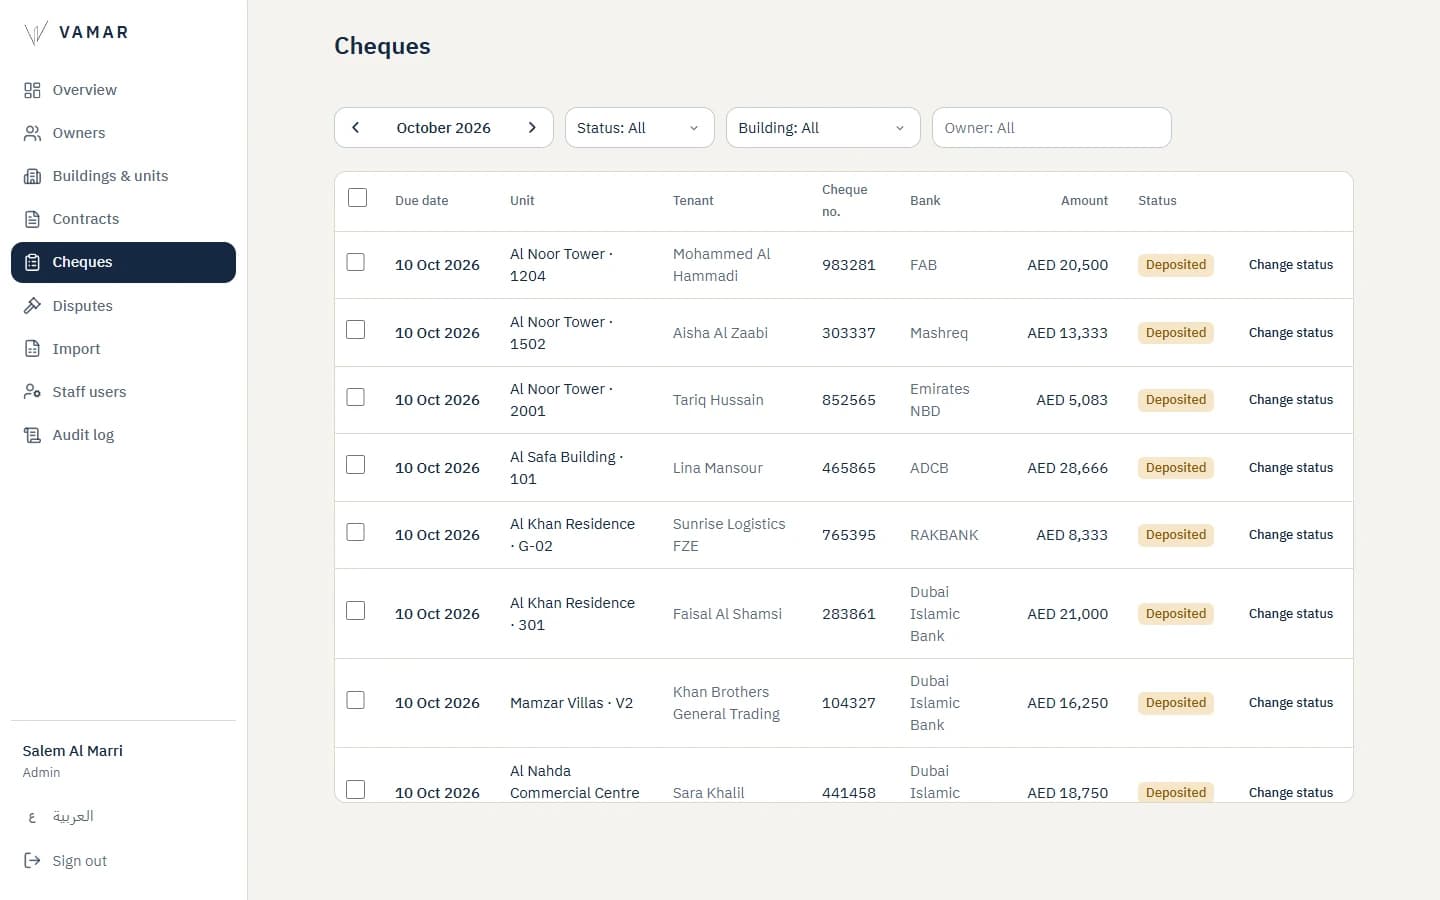Check the row for Tariq Hussain

(355, 397)
